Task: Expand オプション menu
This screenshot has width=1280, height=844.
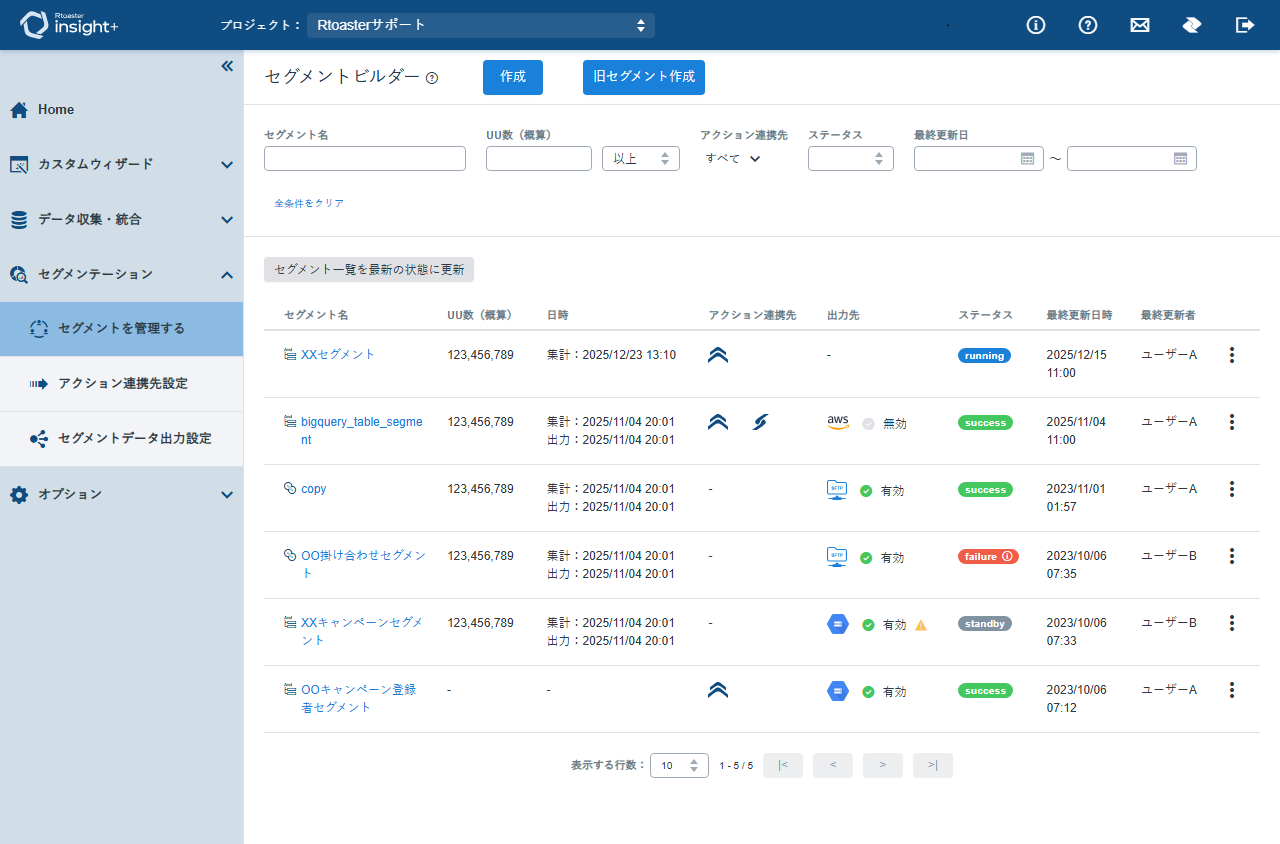Action: point(121,494)
